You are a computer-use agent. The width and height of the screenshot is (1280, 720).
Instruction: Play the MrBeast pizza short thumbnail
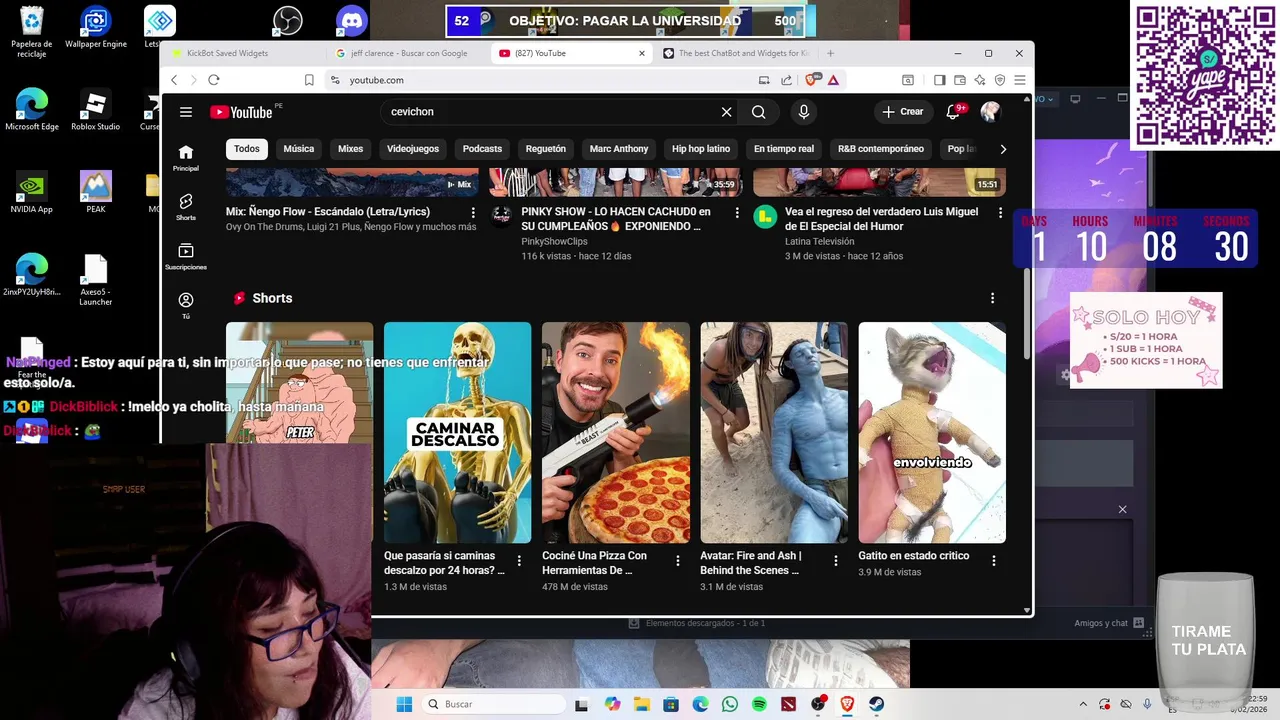pyautogui.click(x=616, y=432)
